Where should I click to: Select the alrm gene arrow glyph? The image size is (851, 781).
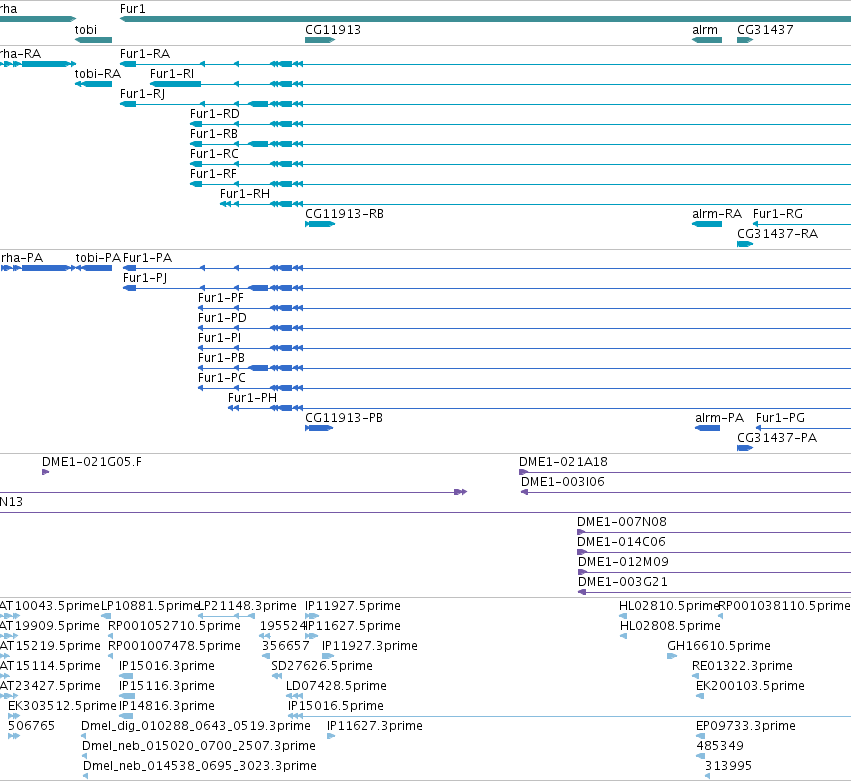pyautogui.click(x=707, y=40)
